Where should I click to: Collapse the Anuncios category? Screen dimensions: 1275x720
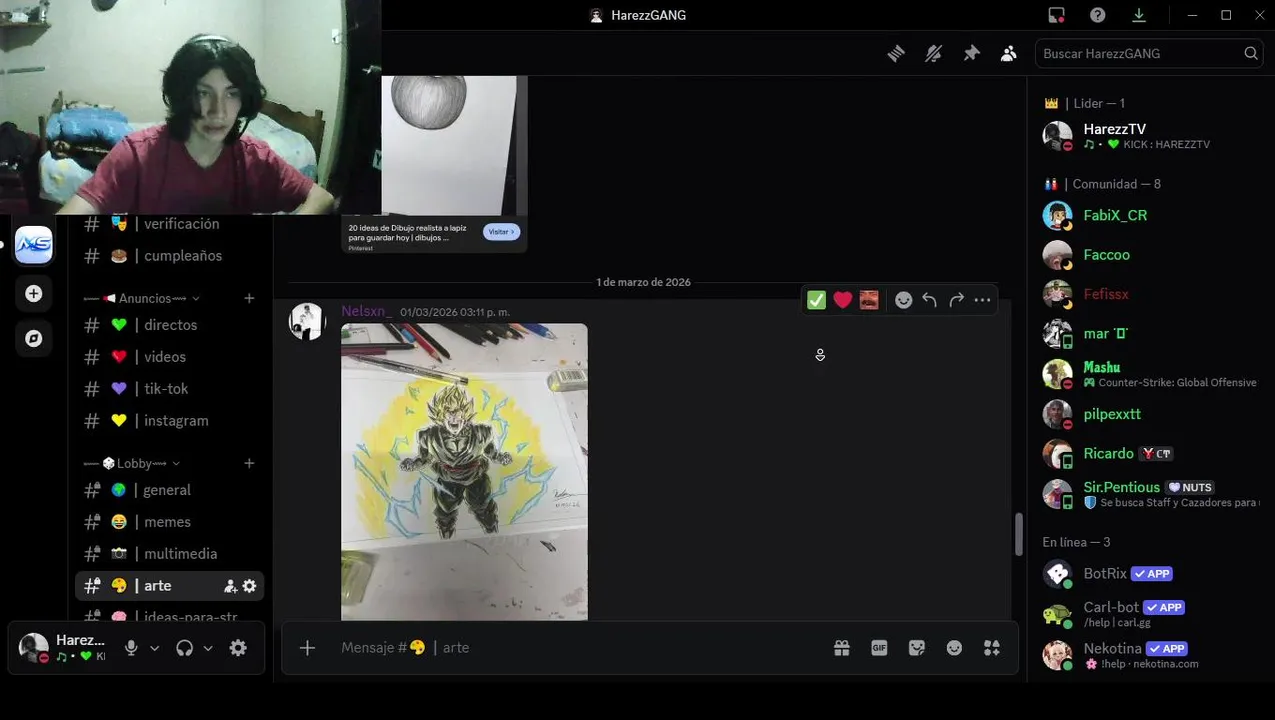pos(141,298)
